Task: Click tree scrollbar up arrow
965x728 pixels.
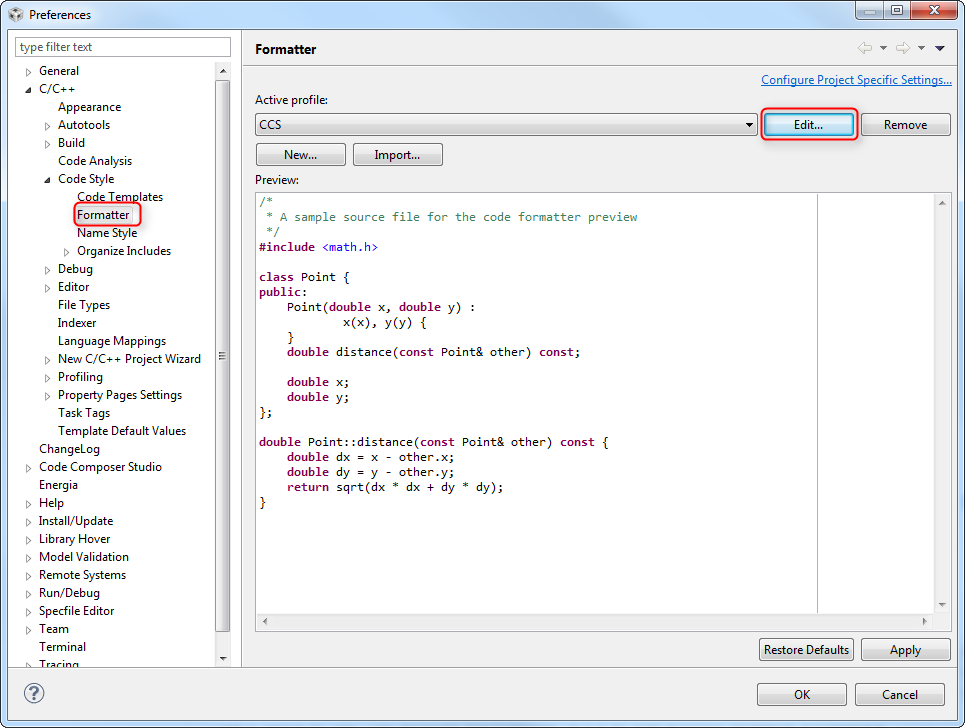Action: tap(223, 71)
